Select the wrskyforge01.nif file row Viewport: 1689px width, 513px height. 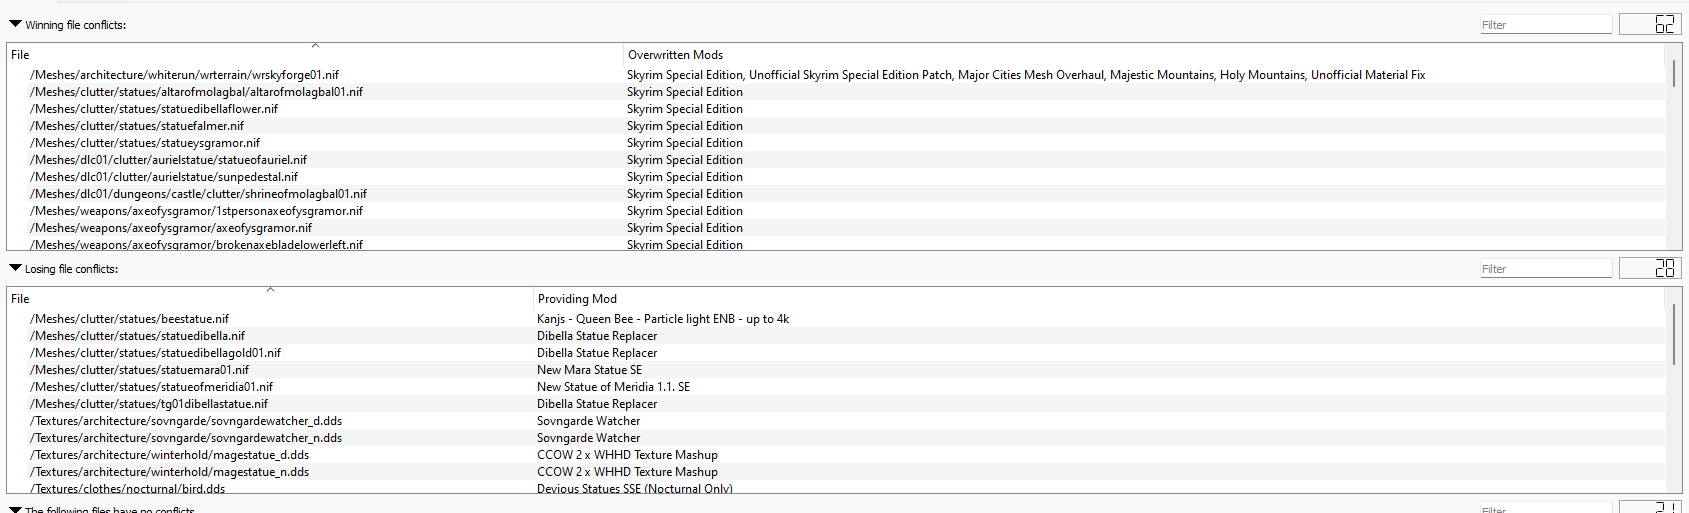click(836, 75)
